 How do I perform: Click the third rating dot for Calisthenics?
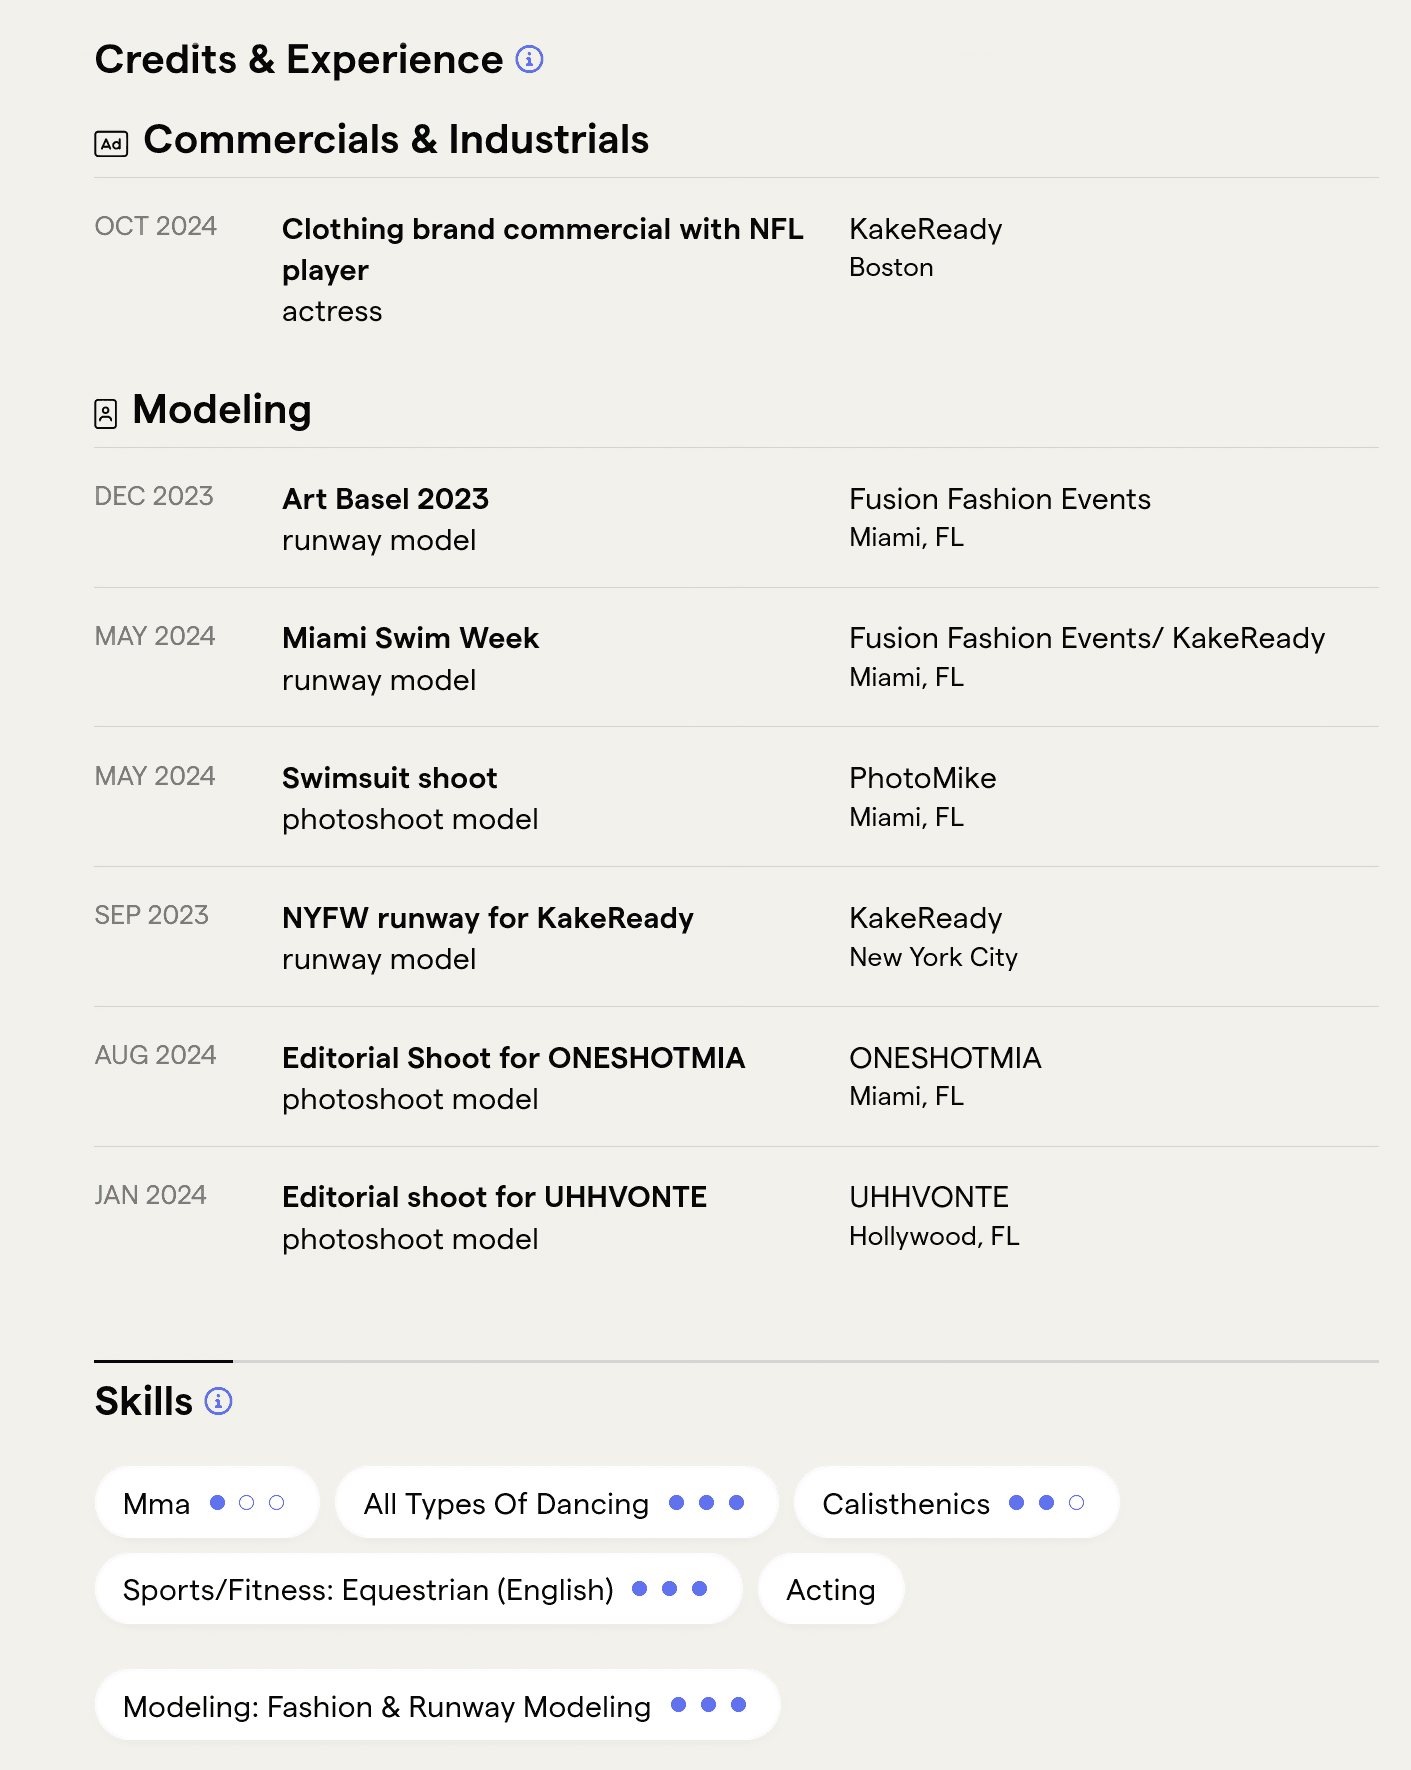[1076, 1503]
